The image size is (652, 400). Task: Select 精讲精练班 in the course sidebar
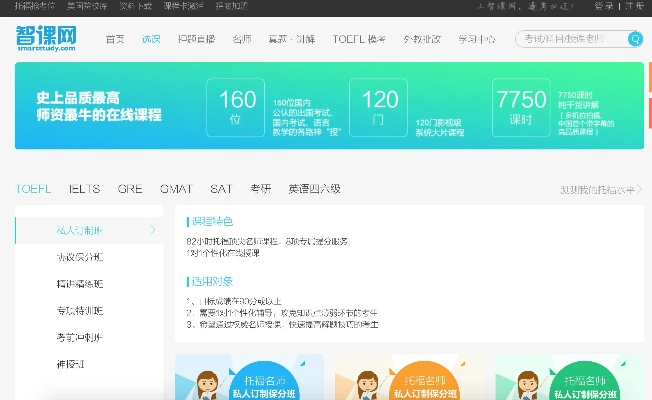click(x=79, y=284)
